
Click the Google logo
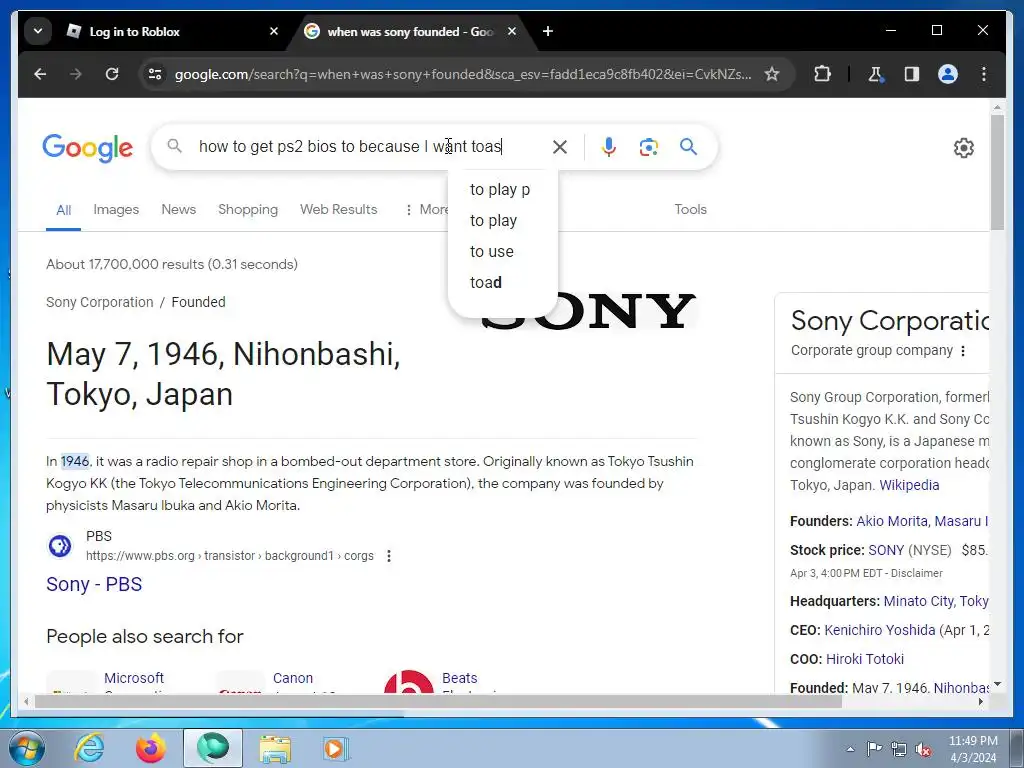point(88,148)
